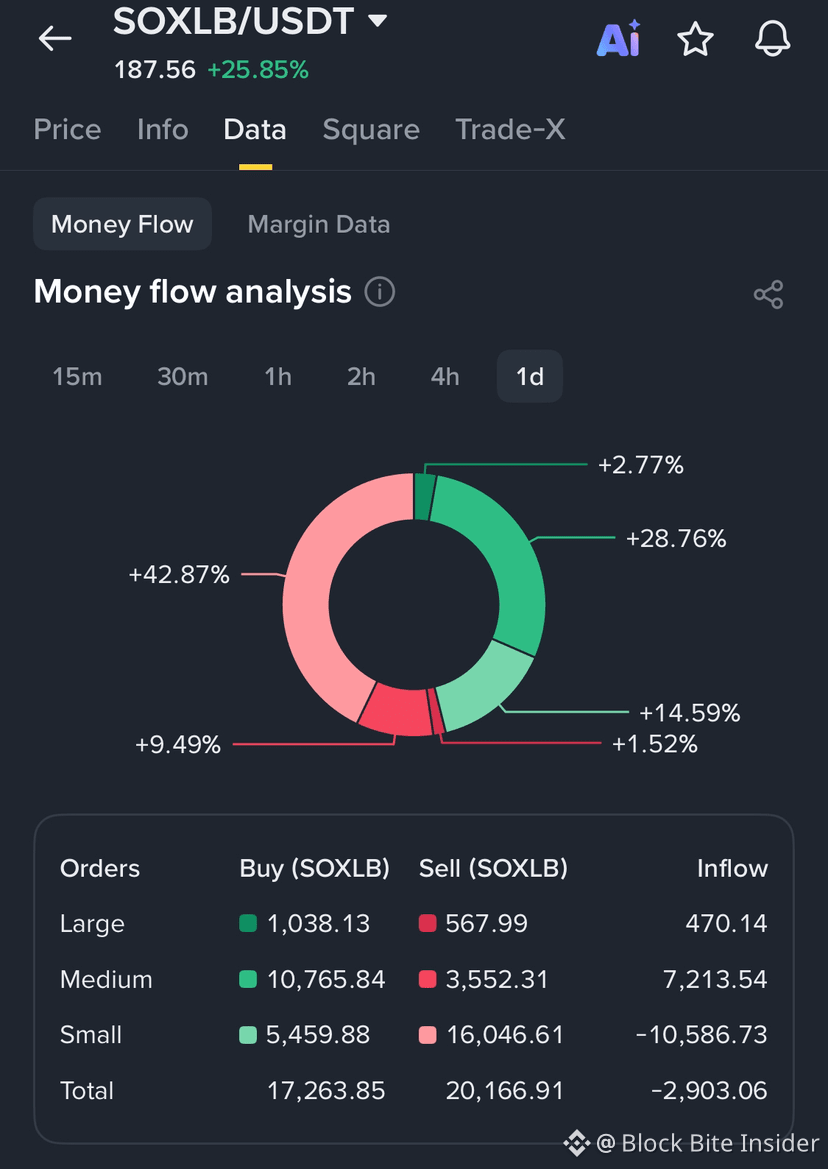Select the 4h timeframe
The width and height of the screenshot is (828, 1169).
445,376
